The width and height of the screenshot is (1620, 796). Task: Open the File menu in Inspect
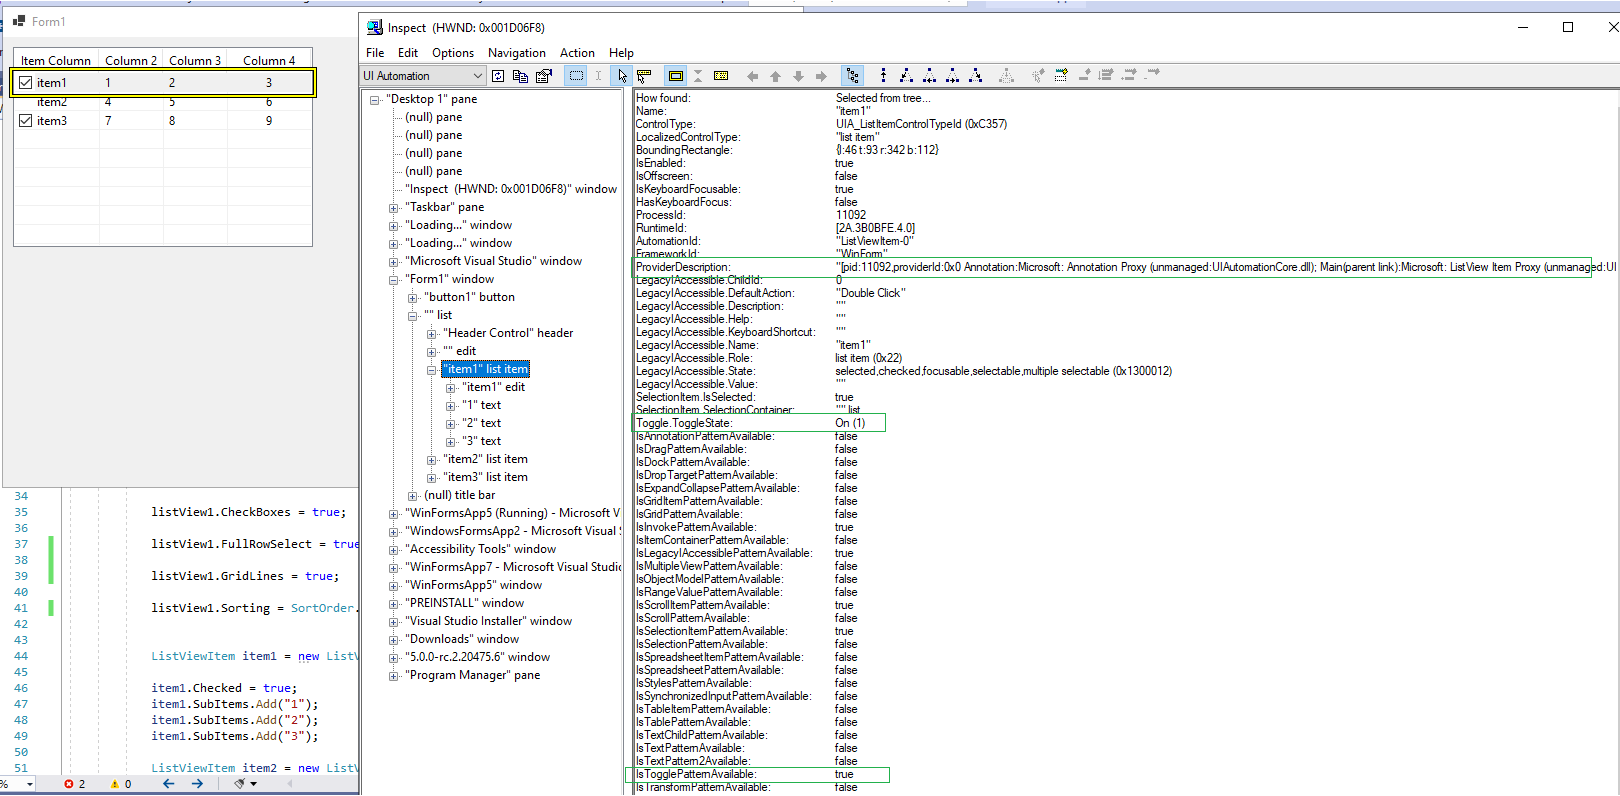375,53
